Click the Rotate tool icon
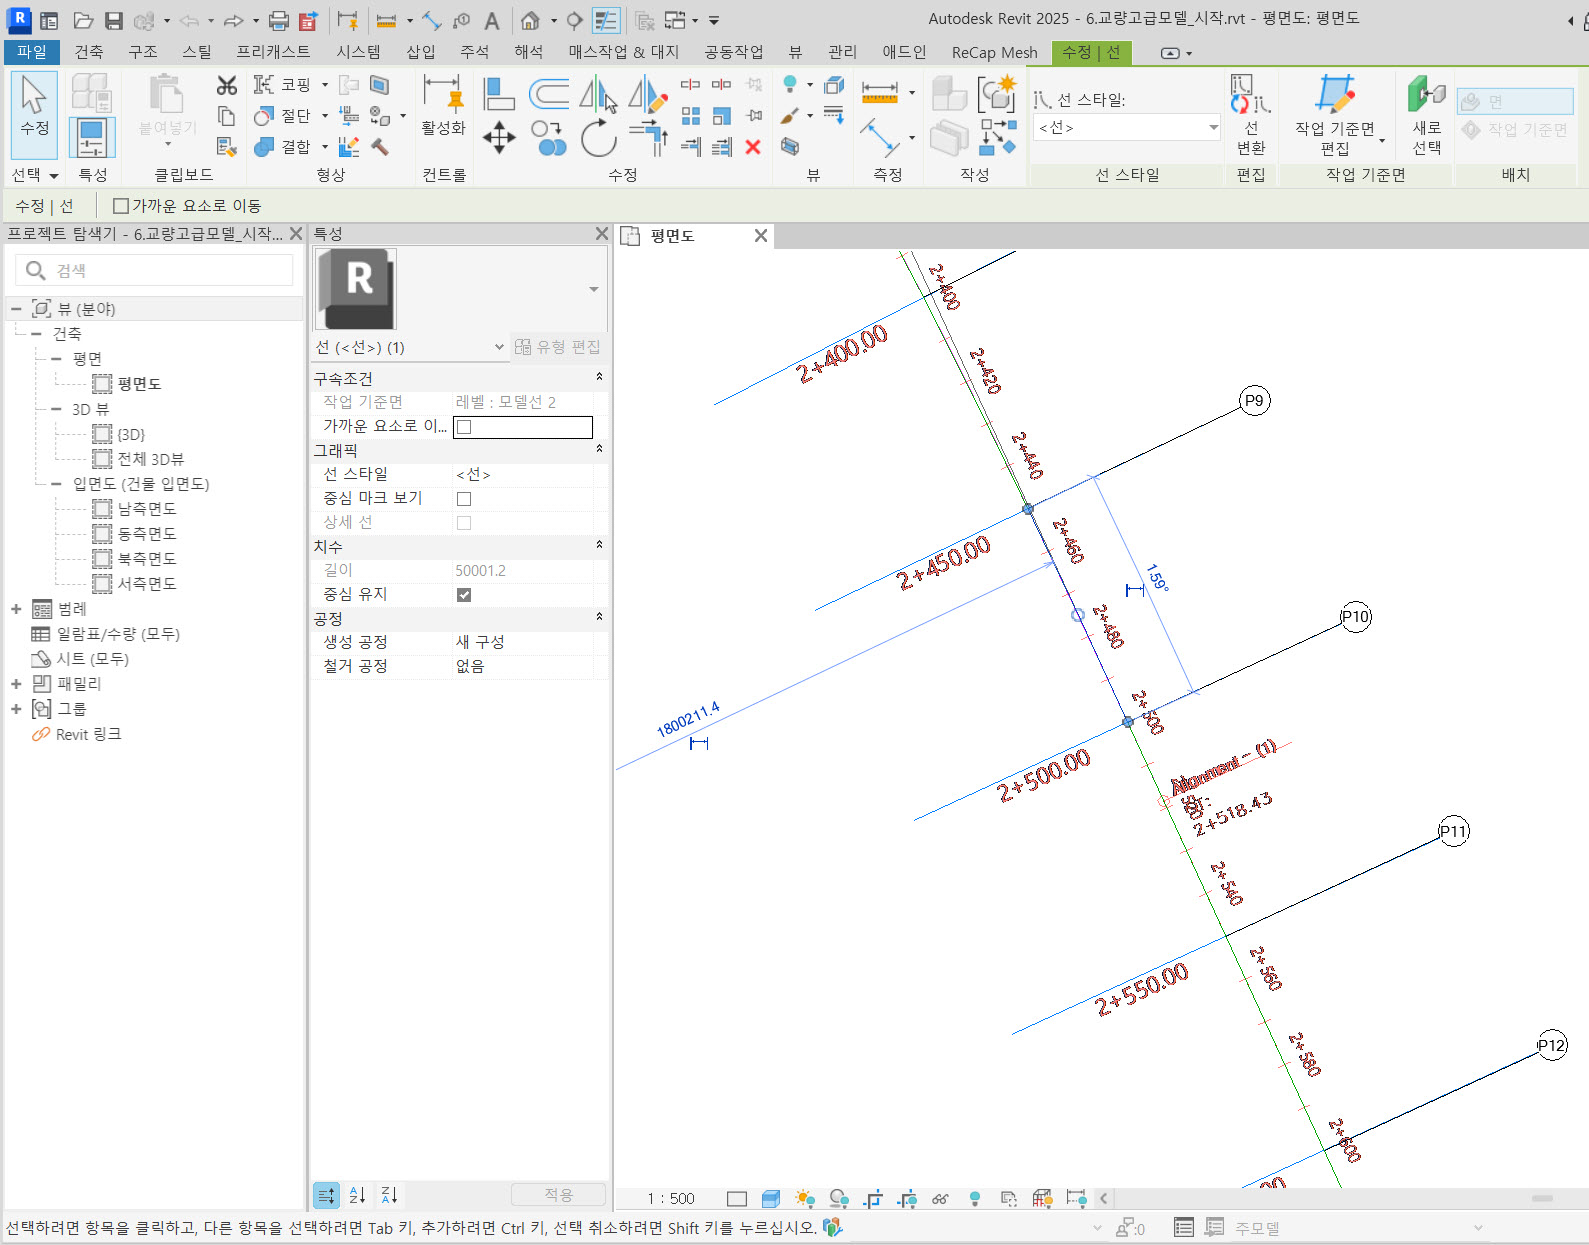This screenshot has width=1589, height=1245. (x=598, y=137)
